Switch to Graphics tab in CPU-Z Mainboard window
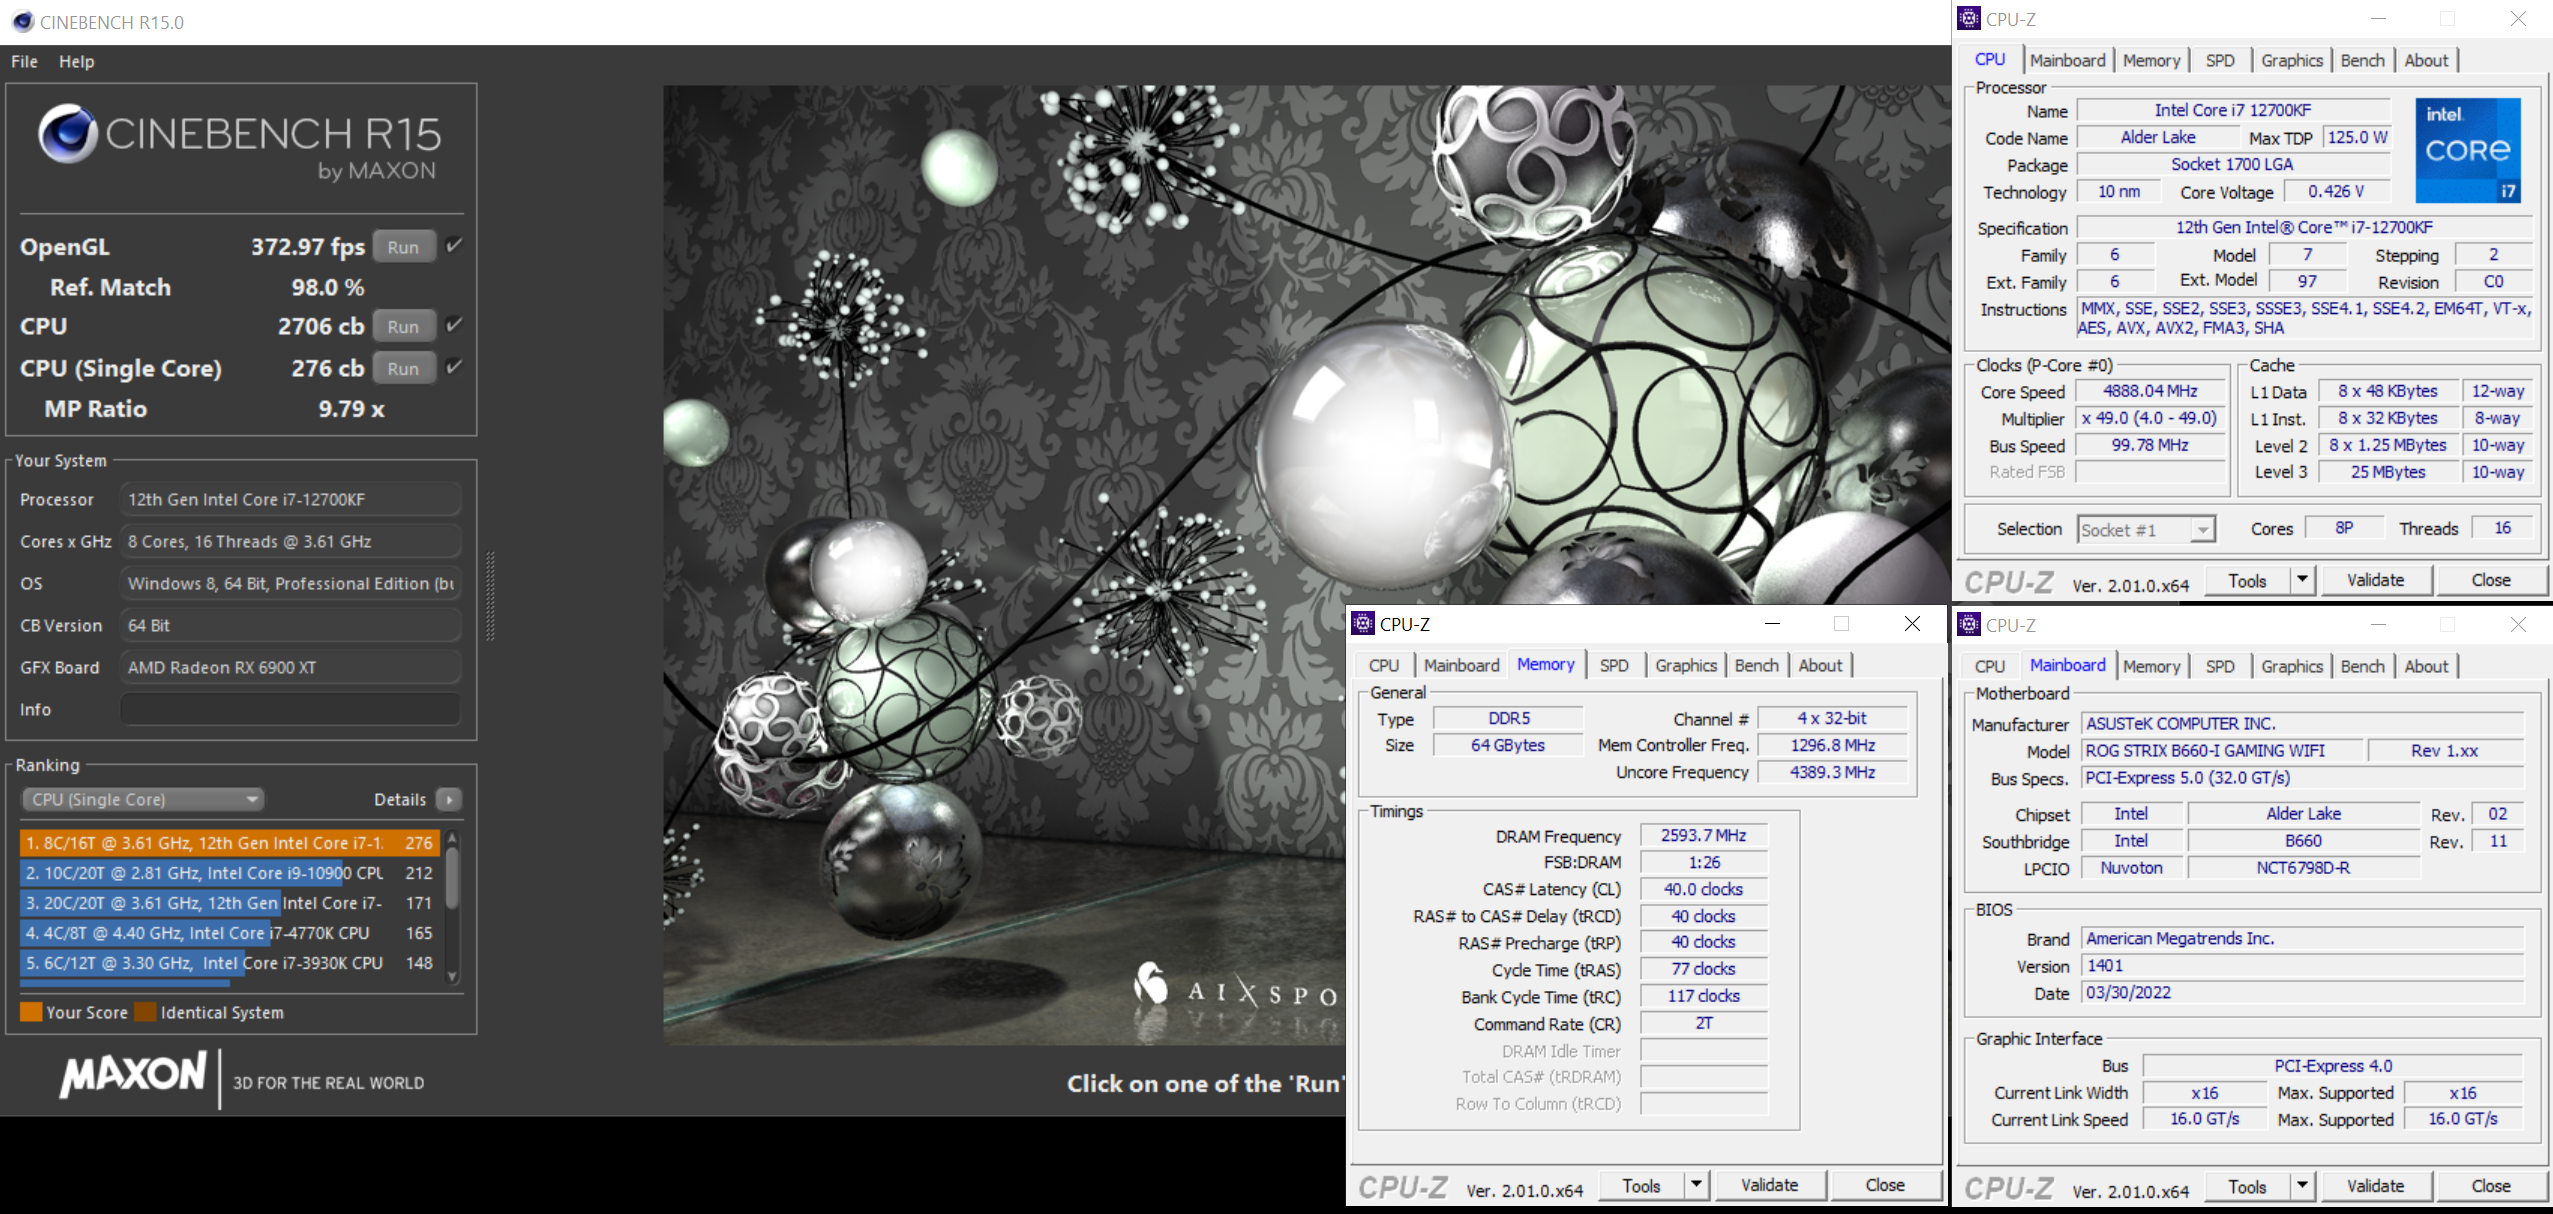This screenshot has width=2553, height=1214. 2292,666
